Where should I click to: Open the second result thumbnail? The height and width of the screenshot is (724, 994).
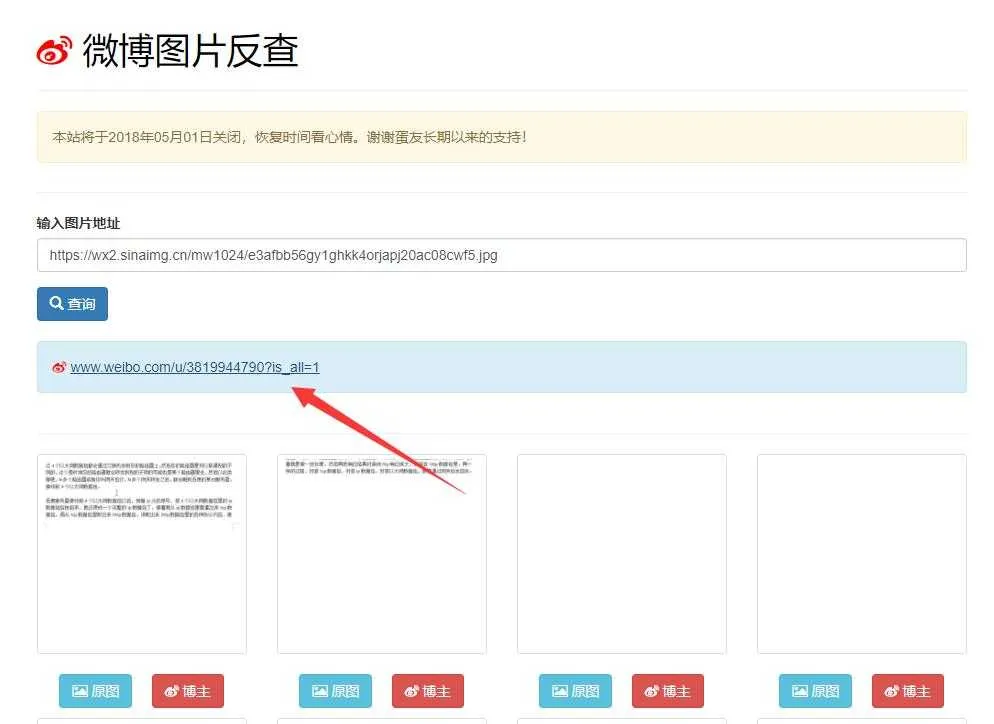[x=381, y=553]
